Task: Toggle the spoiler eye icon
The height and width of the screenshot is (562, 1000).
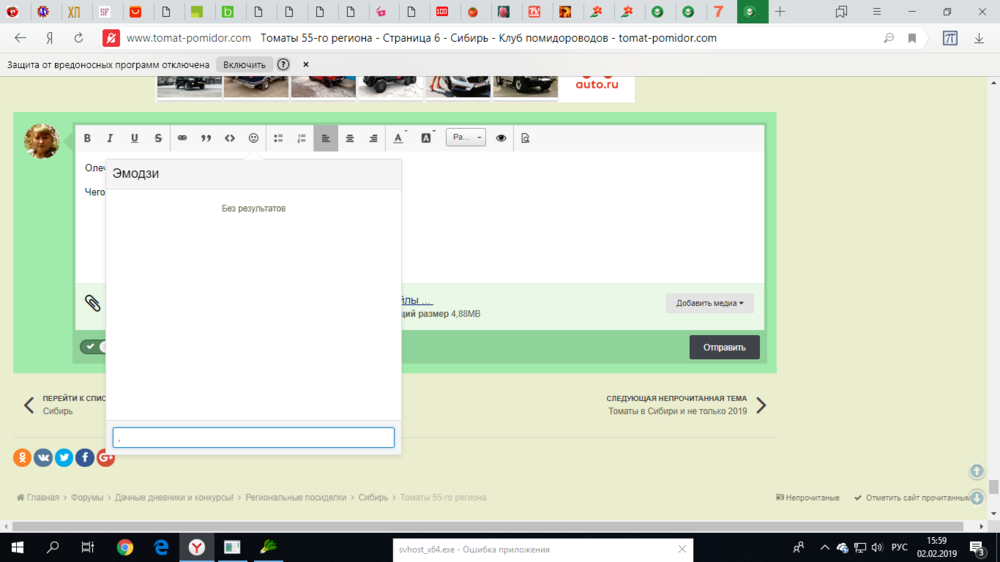Action: pos(501,138)
